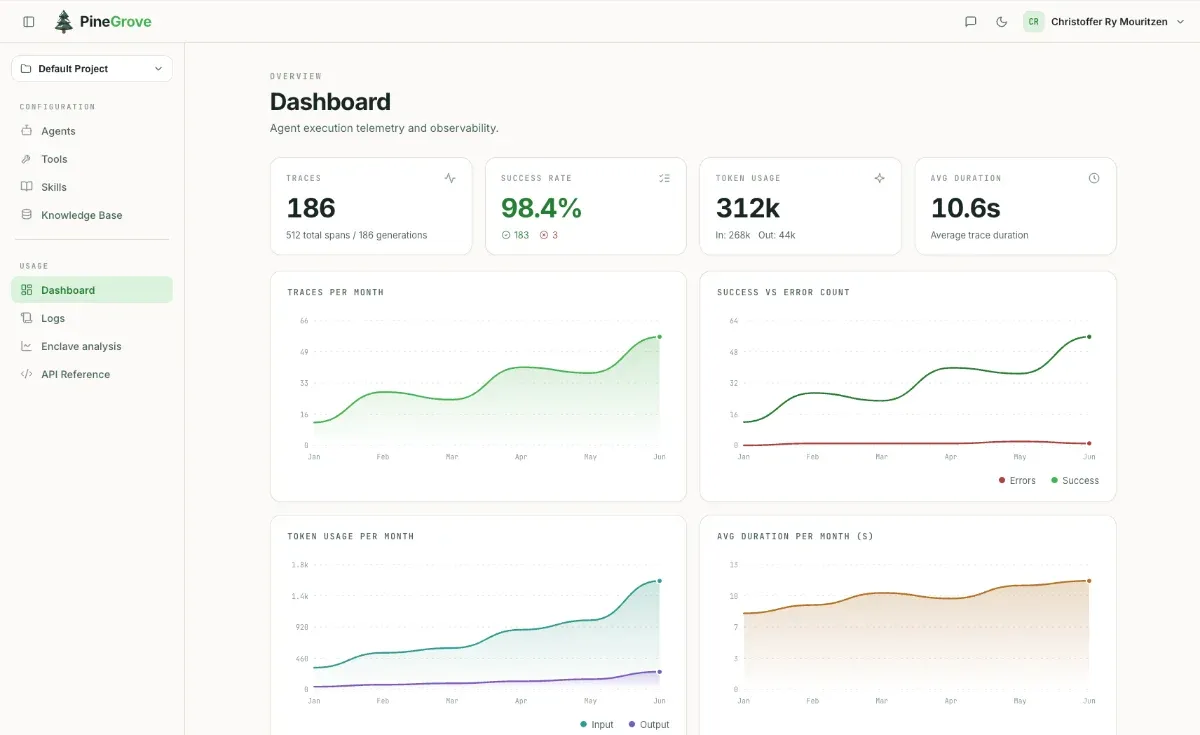Image resolution: width=1200 pixels, height=735 pixels.
Task: Click the PineGrove pine tree logo
Action: (x=64, y=21)
